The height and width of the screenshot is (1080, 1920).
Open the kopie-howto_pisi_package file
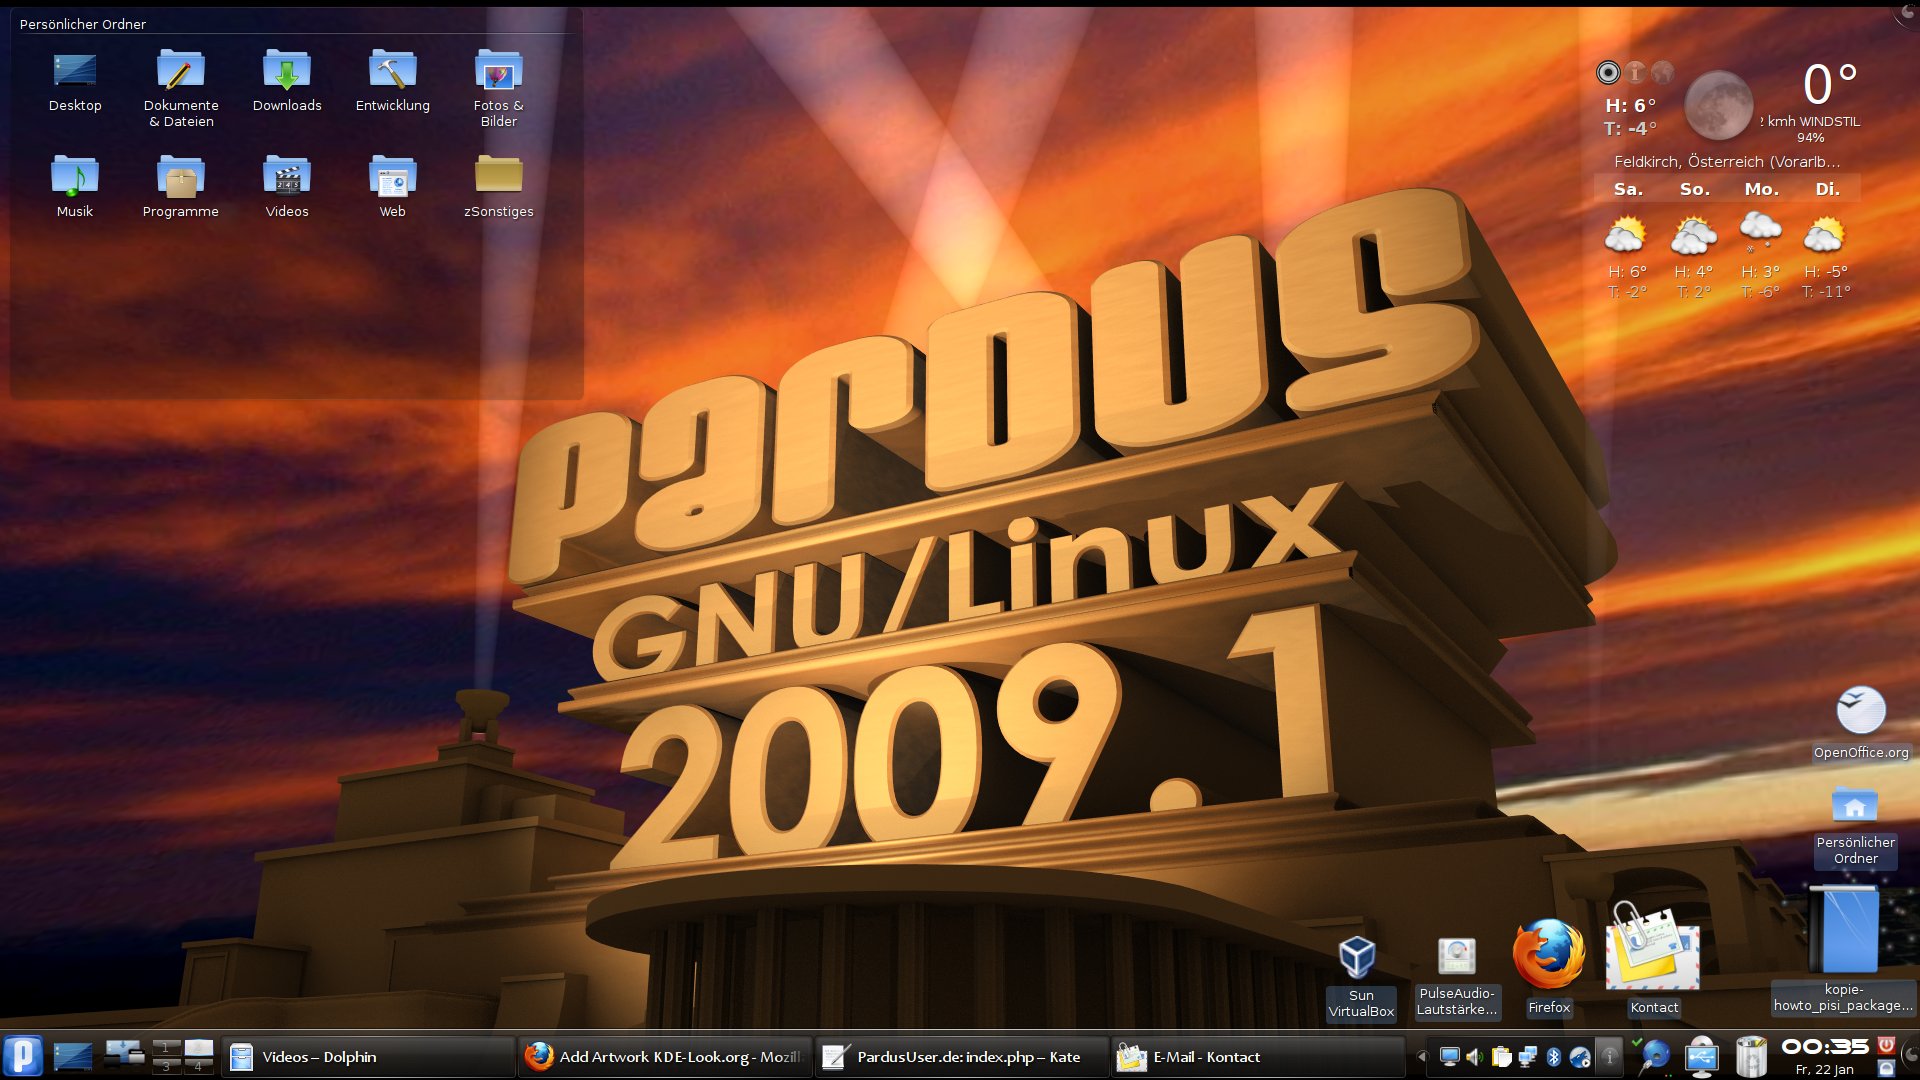[x=1843, y=950]
